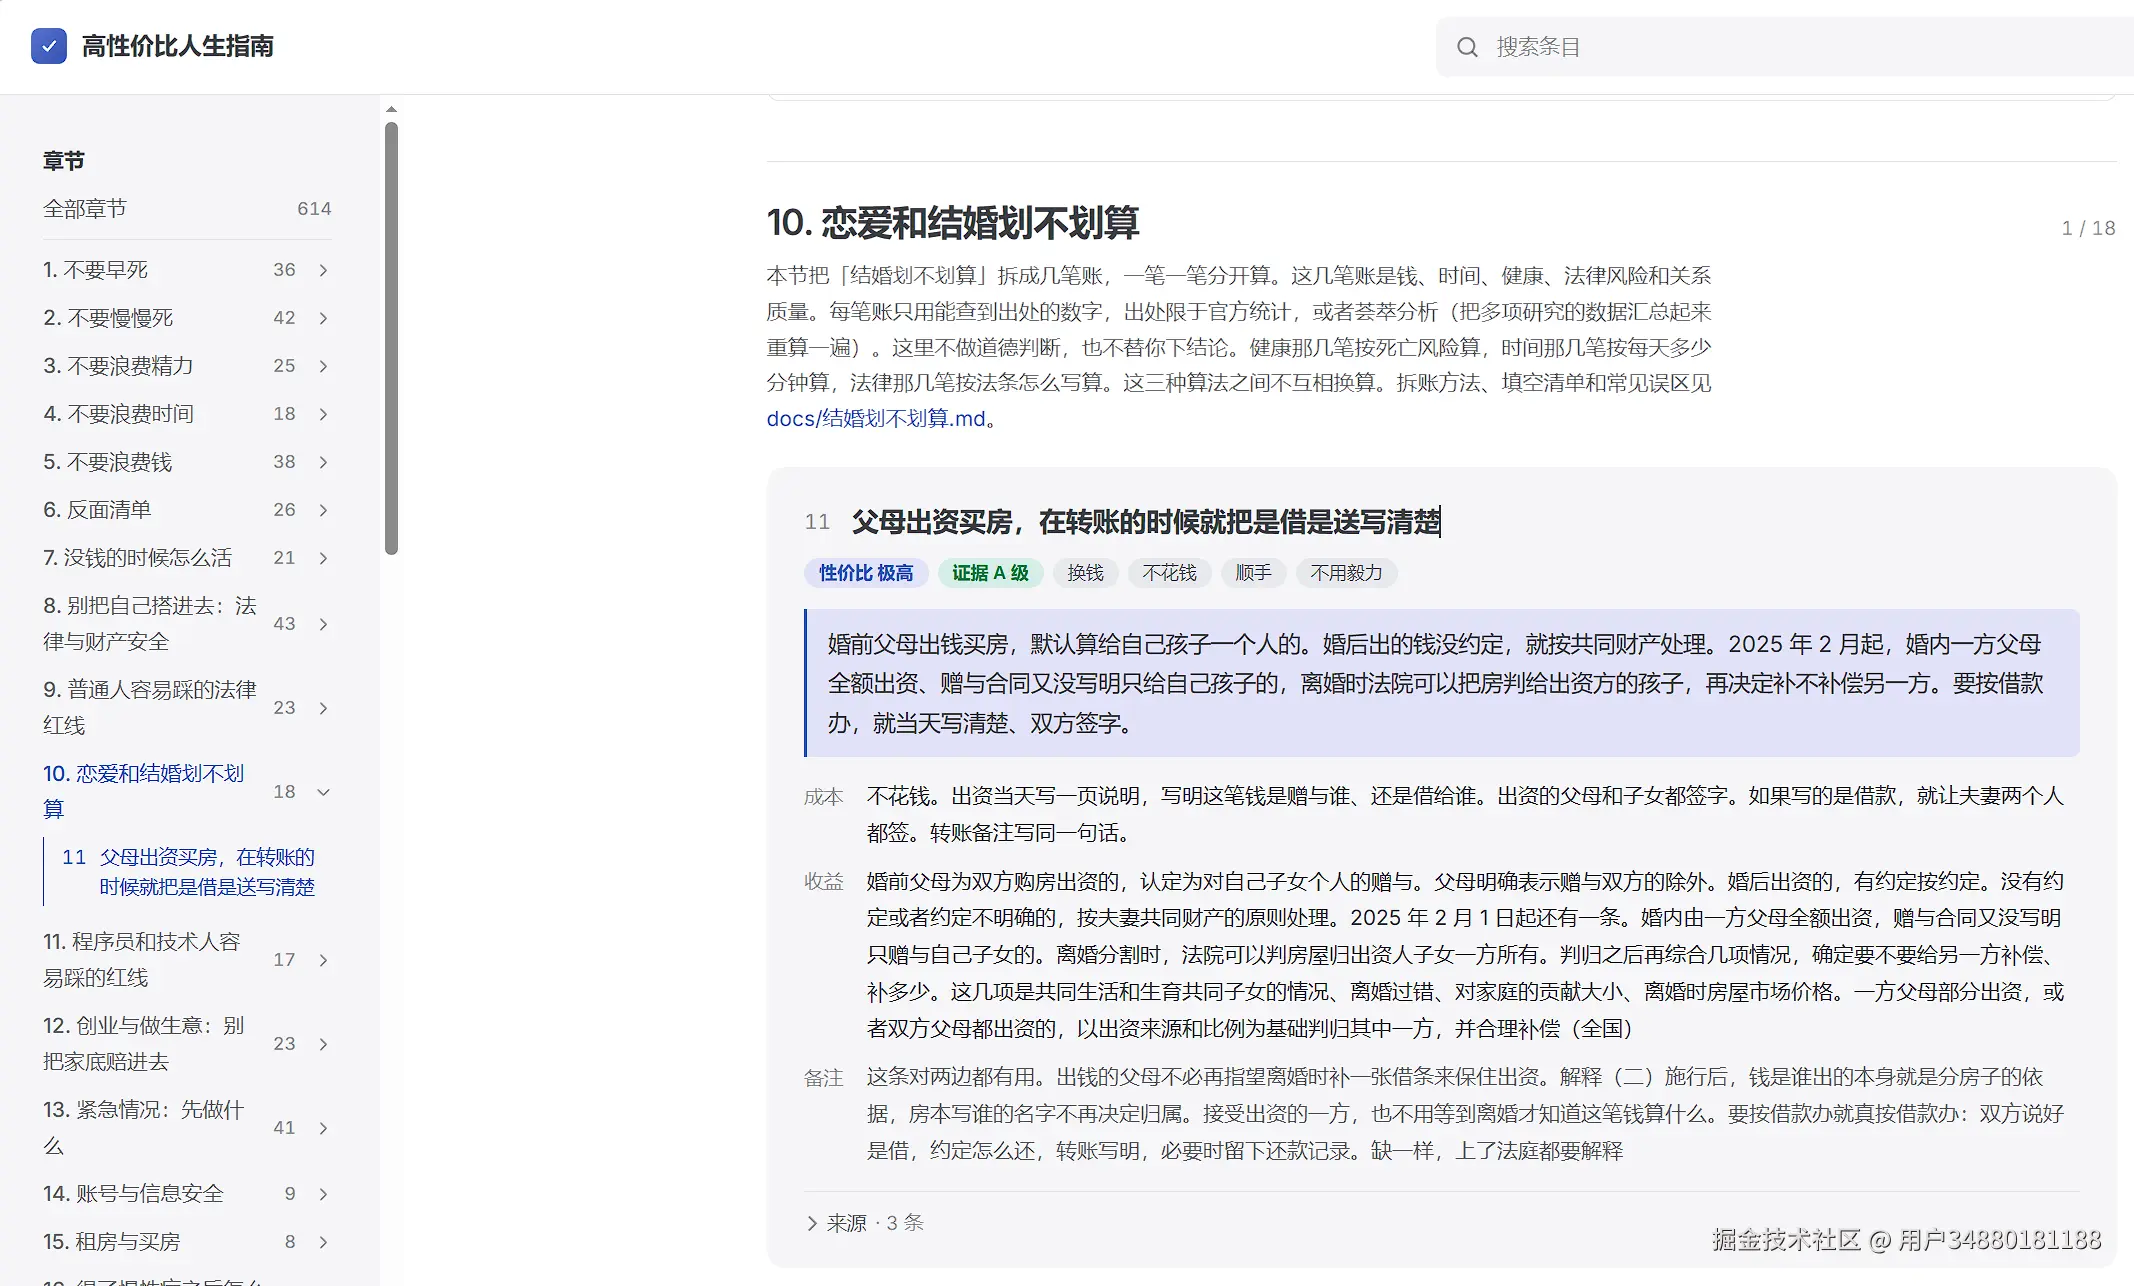Expand chevron for 1. 不要早死
This screenshot has width=2134, height=1286.
pos(323,270)
